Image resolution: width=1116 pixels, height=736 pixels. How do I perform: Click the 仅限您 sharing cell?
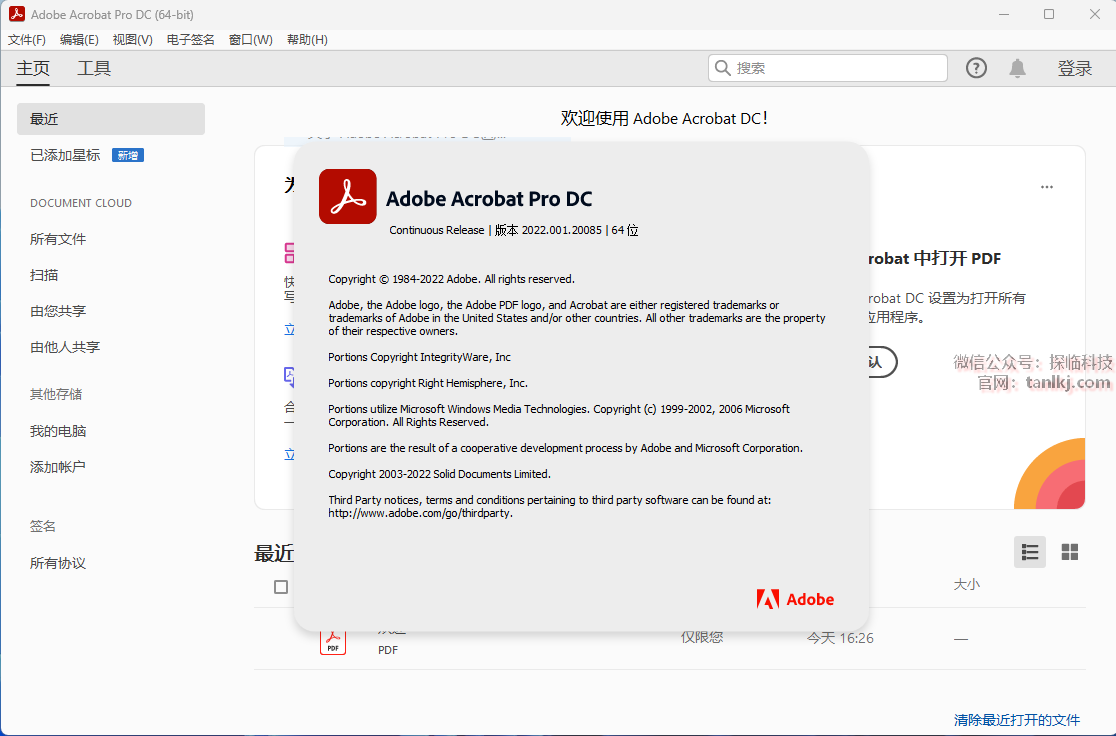702,638
